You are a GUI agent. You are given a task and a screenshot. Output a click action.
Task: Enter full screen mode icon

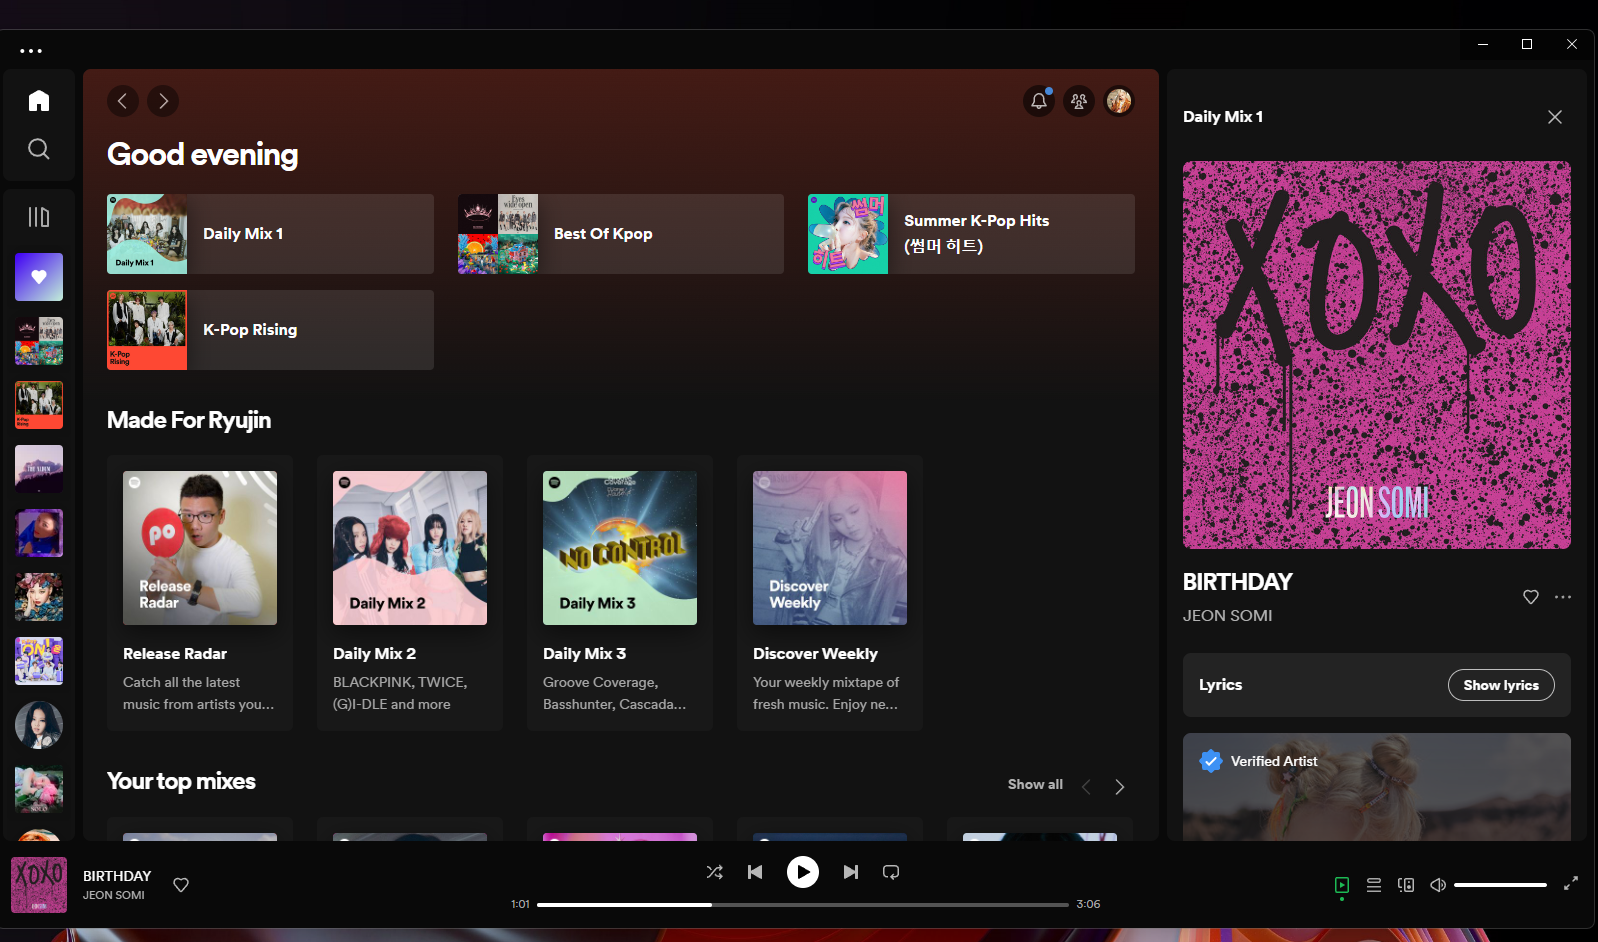pyautogui.click(x=1571, y=883)
